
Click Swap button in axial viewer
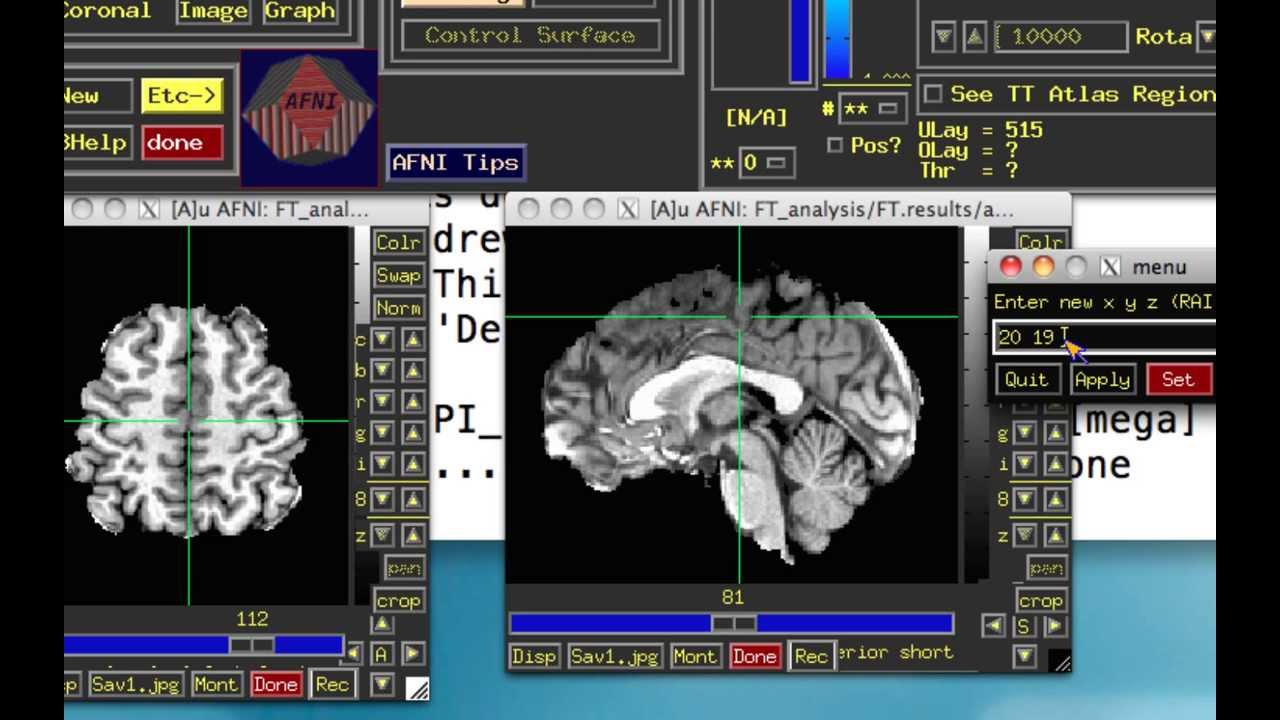398,275
